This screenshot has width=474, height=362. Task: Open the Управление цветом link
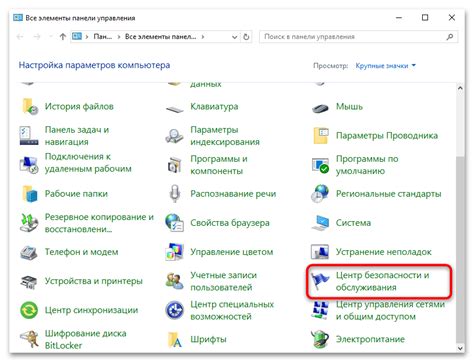[232, 252]
